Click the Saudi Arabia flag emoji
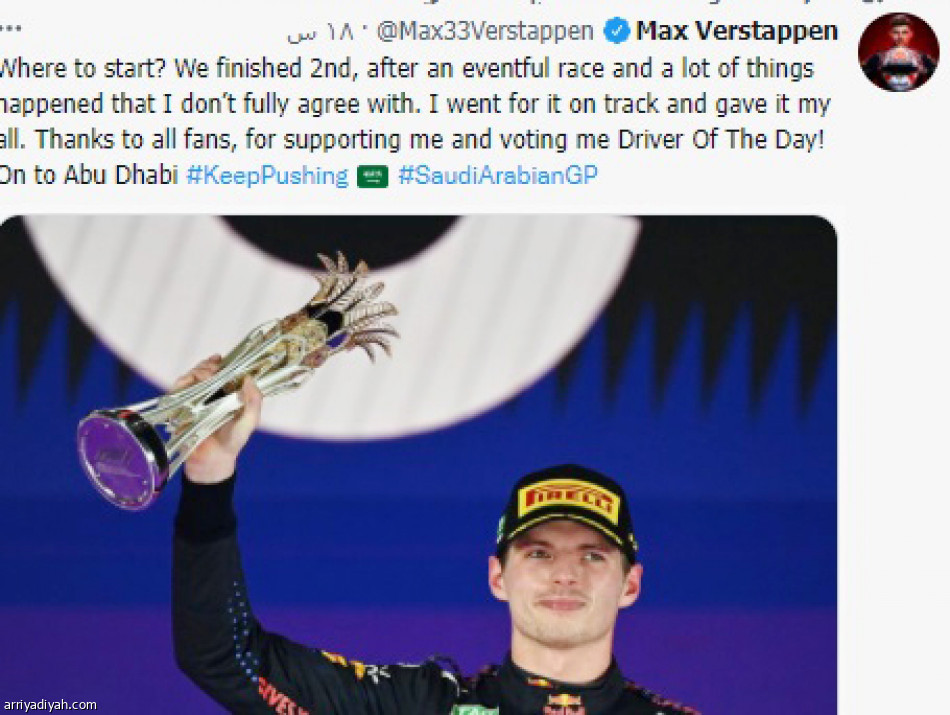The image size is (950, 715). 372,177
